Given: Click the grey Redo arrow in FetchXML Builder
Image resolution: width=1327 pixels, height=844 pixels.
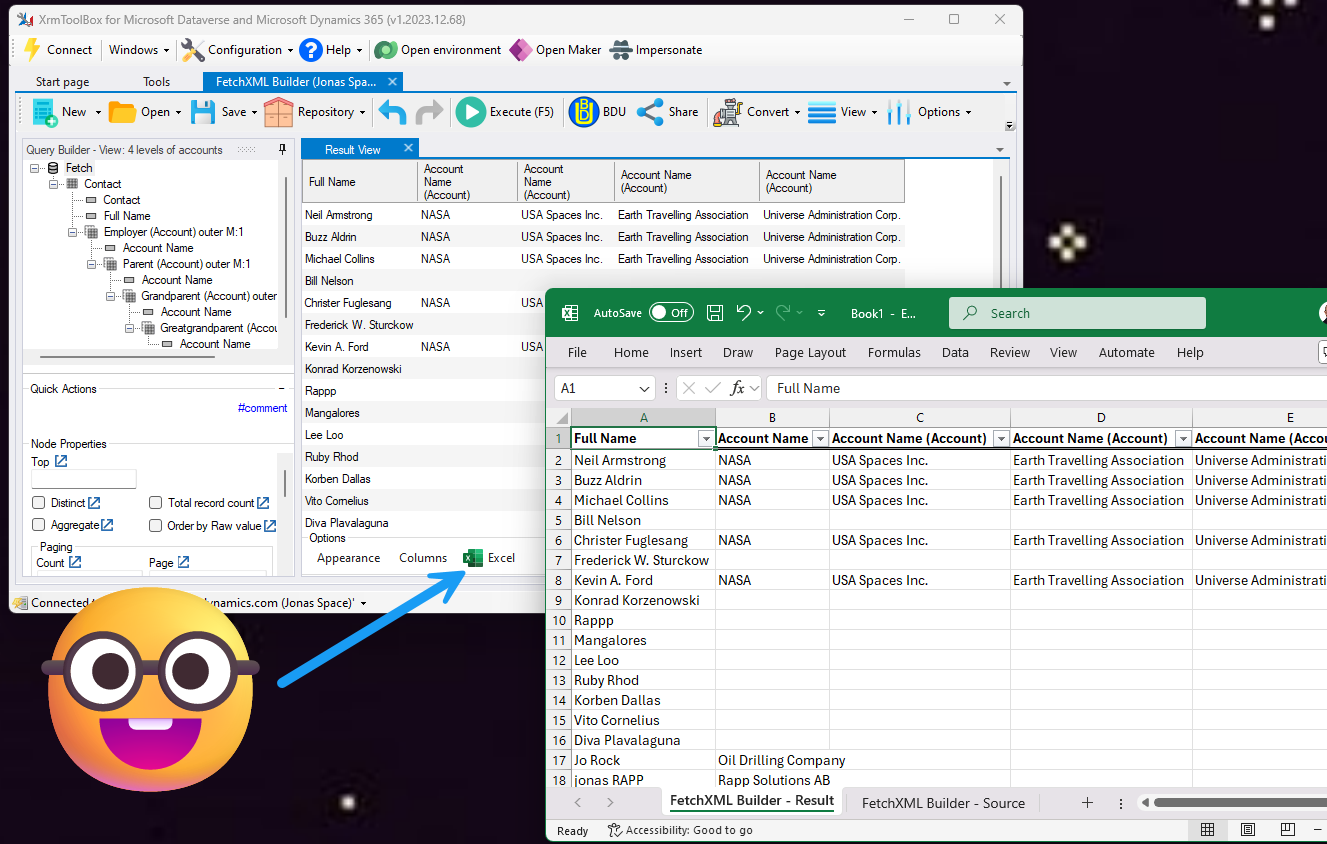Looking at the screenshot, I should tap(429, 112).
